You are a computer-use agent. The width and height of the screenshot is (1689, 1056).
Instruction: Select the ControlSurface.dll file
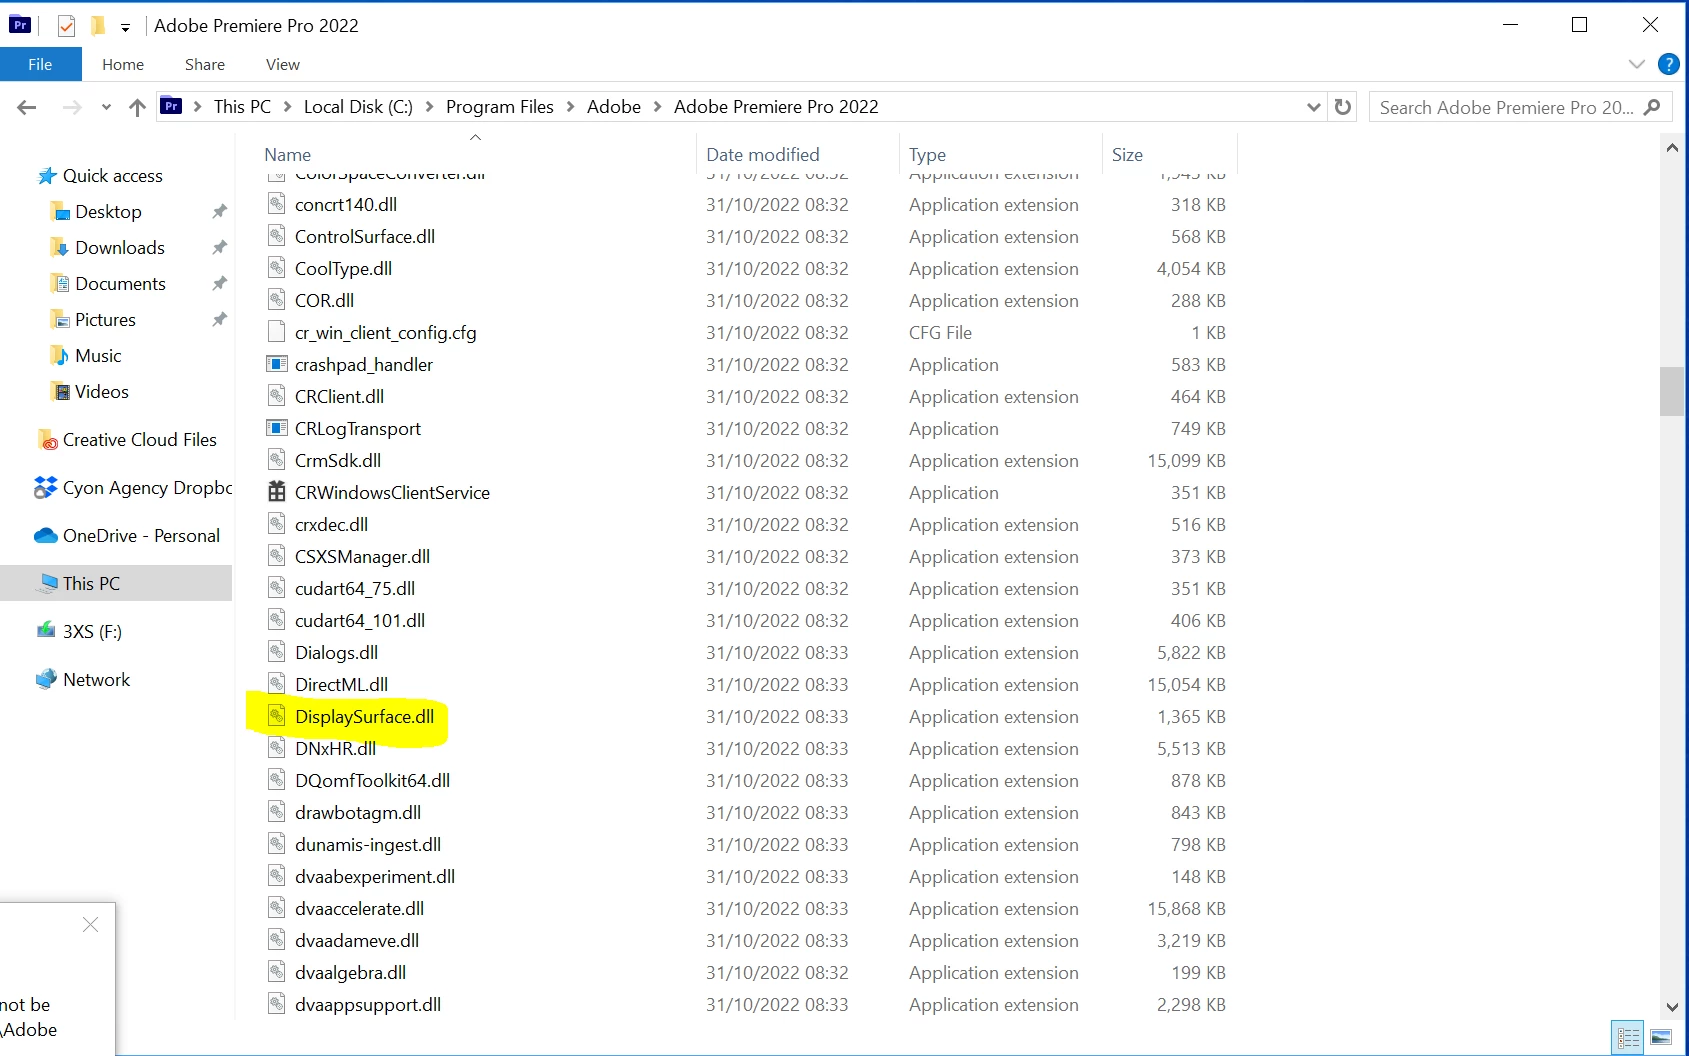click(365, 237)
